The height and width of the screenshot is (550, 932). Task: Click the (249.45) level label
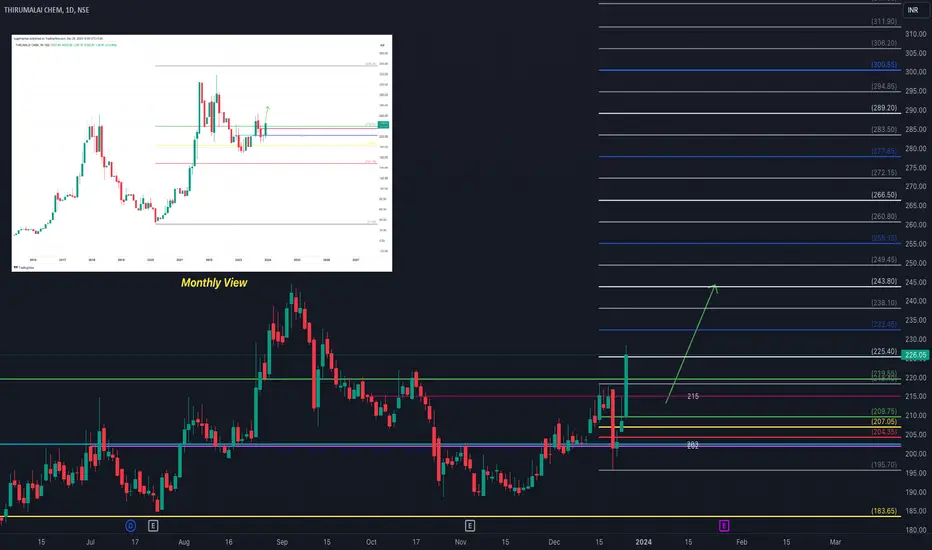884,259
